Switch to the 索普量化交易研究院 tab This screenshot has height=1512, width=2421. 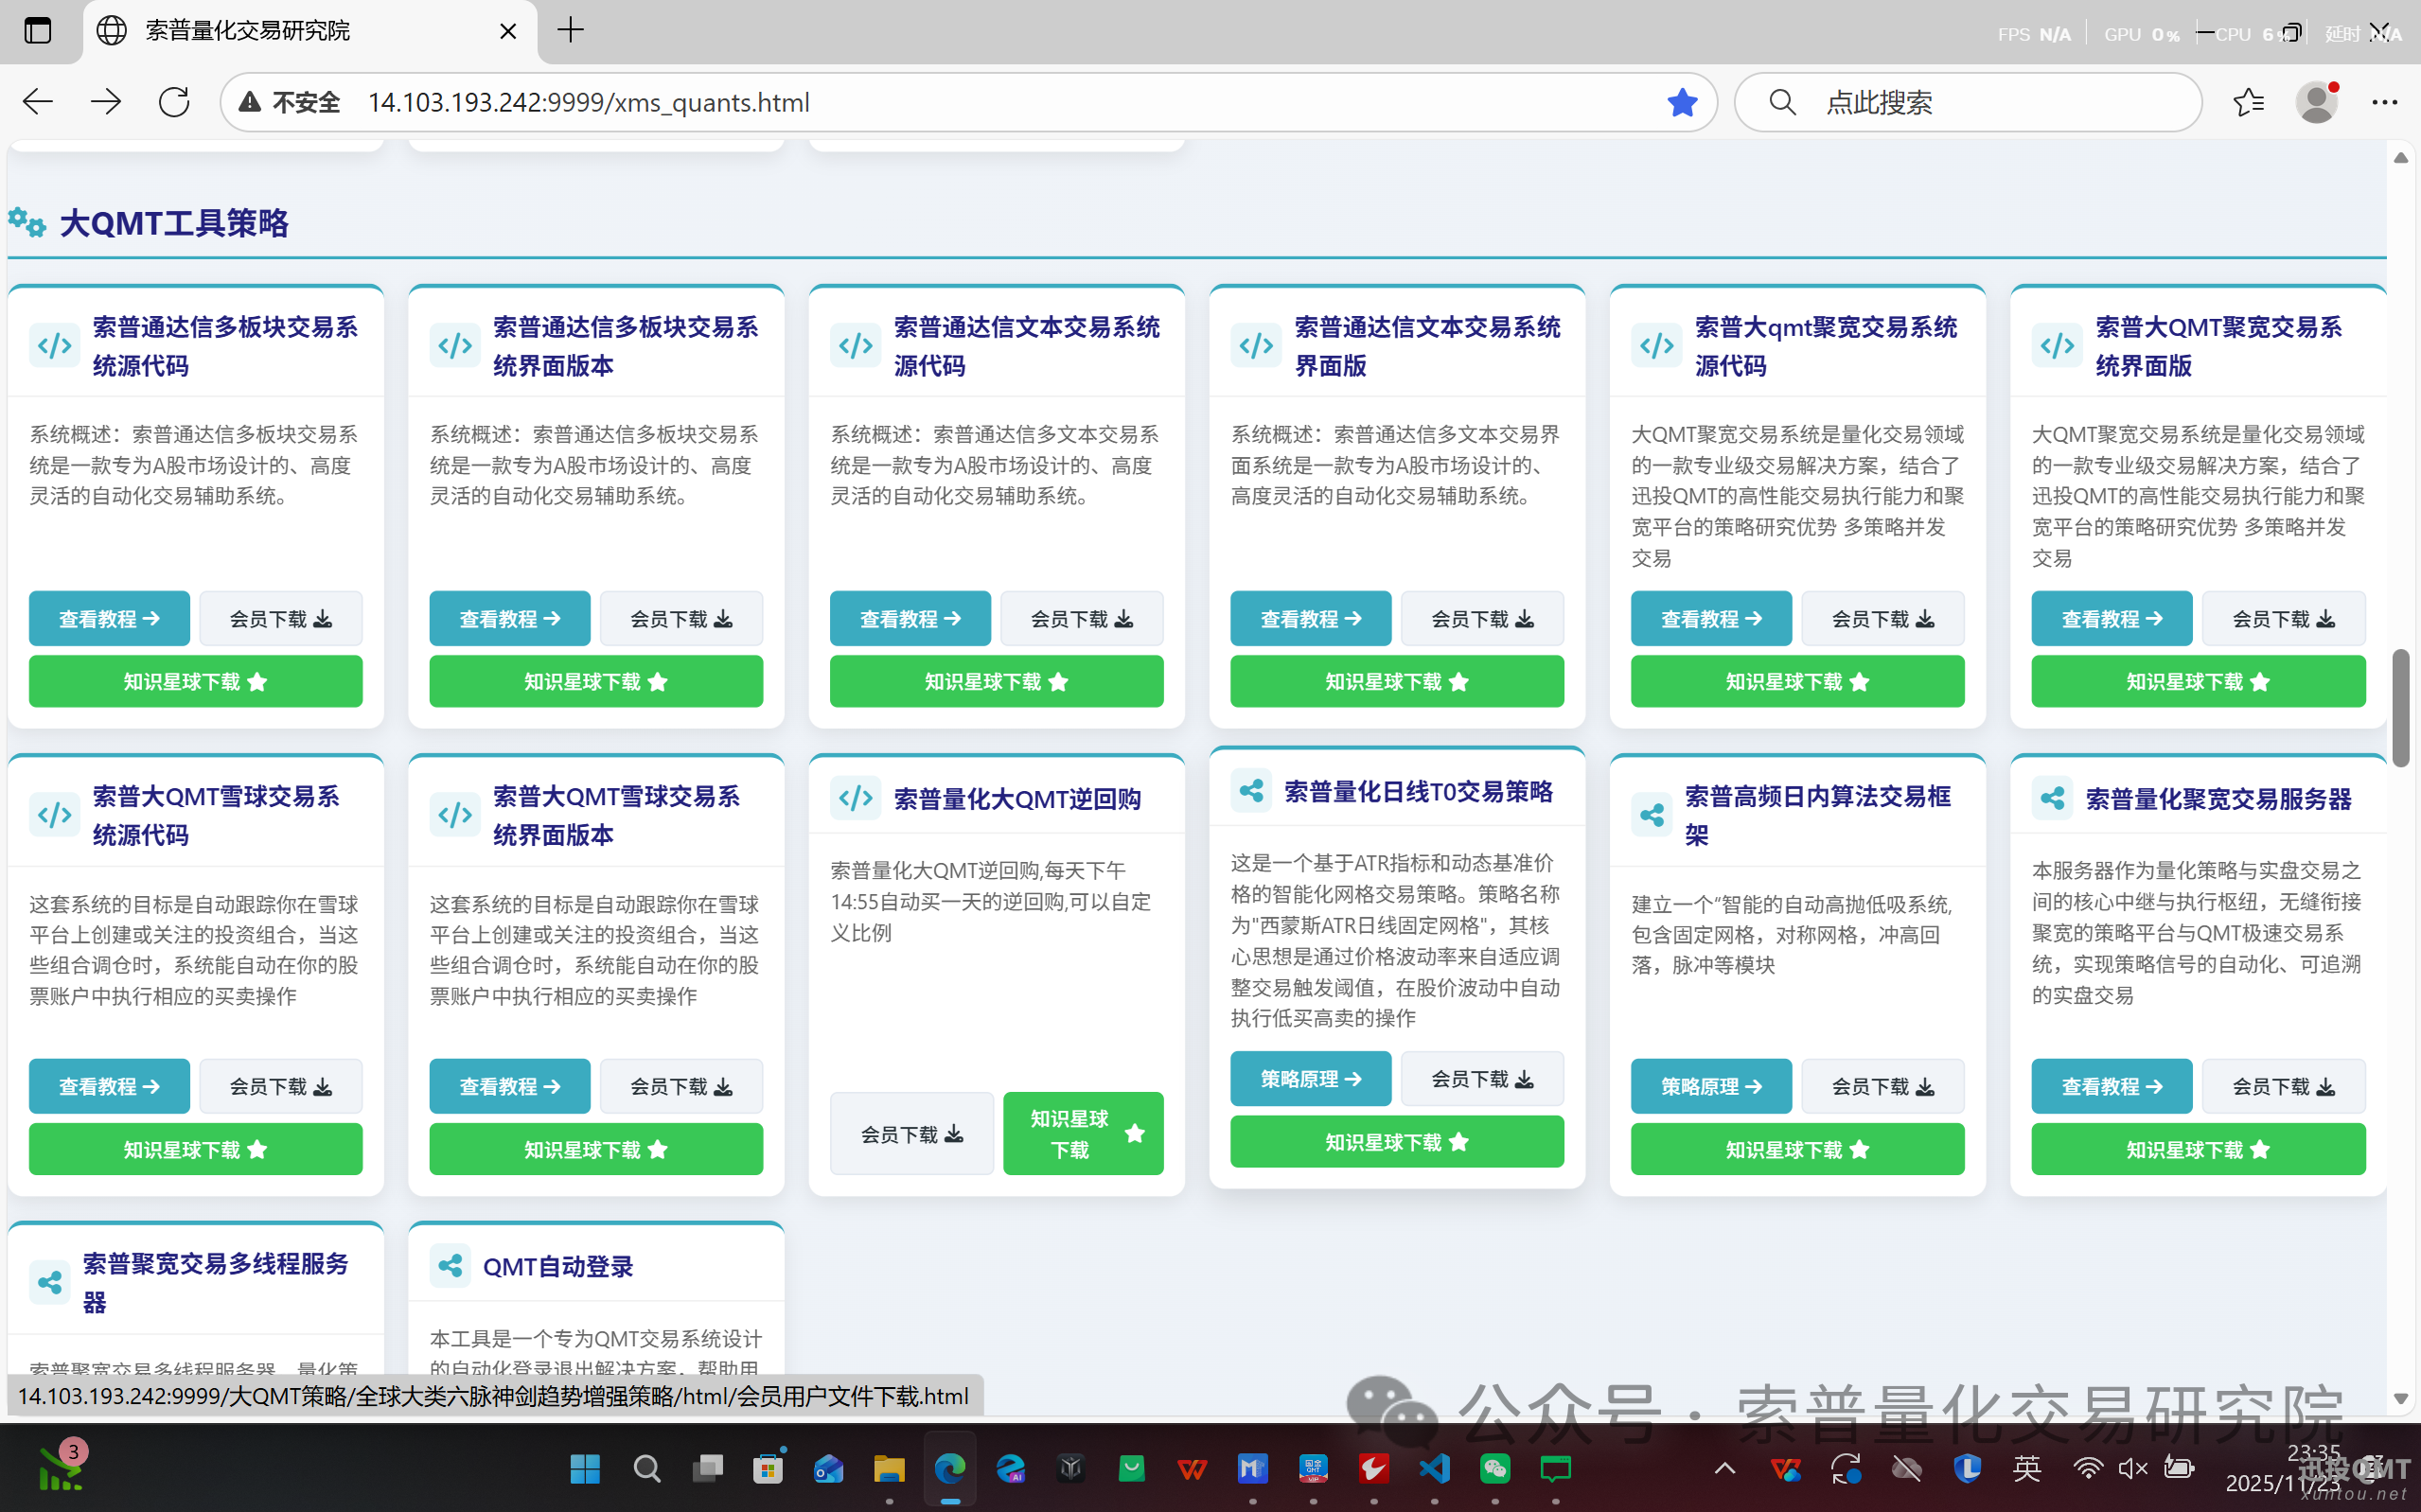coord(247,31)
